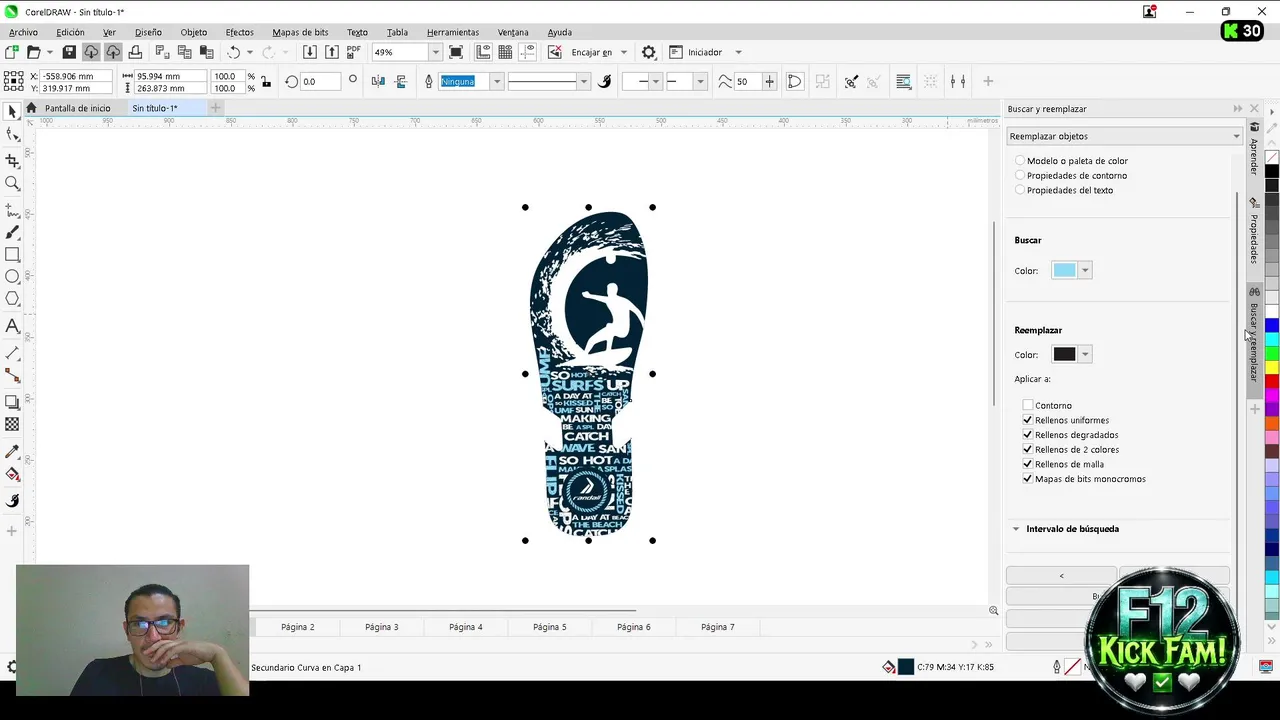Image resolution: width=1280 pixels, height=720 pixels.
Task: Click the Import icon
Action: click(x=310, y=52)
